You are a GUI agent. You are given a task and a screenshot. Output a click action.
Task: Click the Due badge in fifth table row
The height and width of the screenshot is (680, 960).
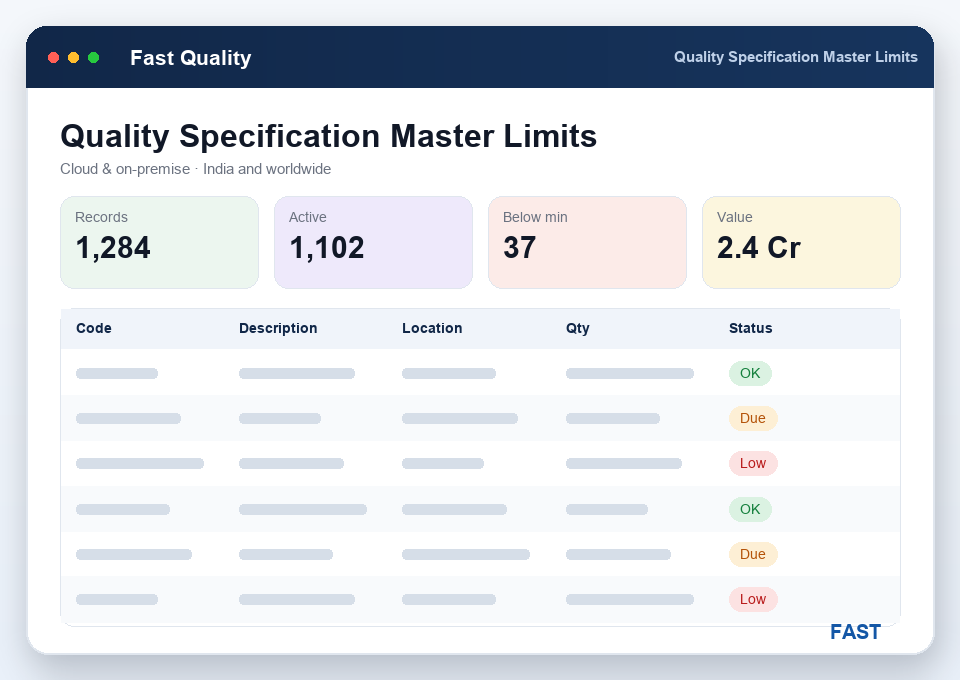tap(753, 555)
